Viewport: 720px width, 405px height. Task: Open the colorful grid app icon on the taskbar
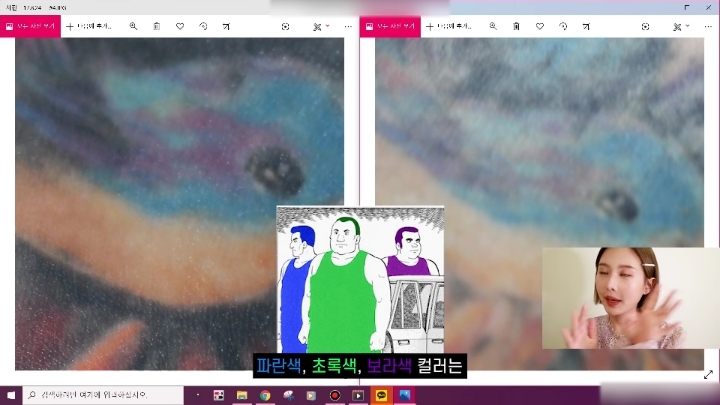point(219,395)
